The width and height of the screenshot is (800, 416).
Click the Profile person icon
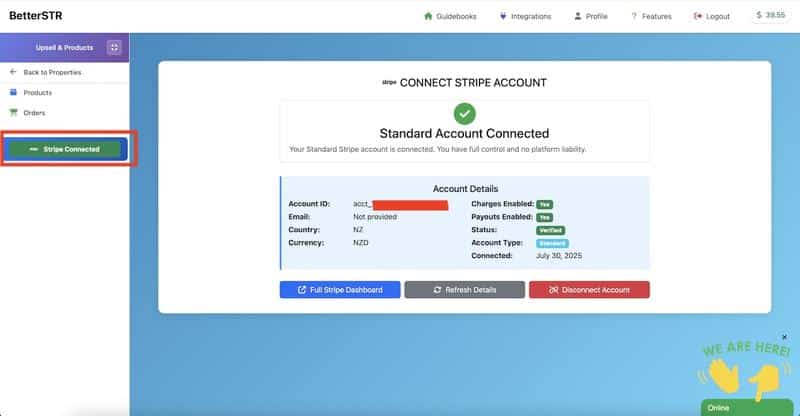(578, 16)
